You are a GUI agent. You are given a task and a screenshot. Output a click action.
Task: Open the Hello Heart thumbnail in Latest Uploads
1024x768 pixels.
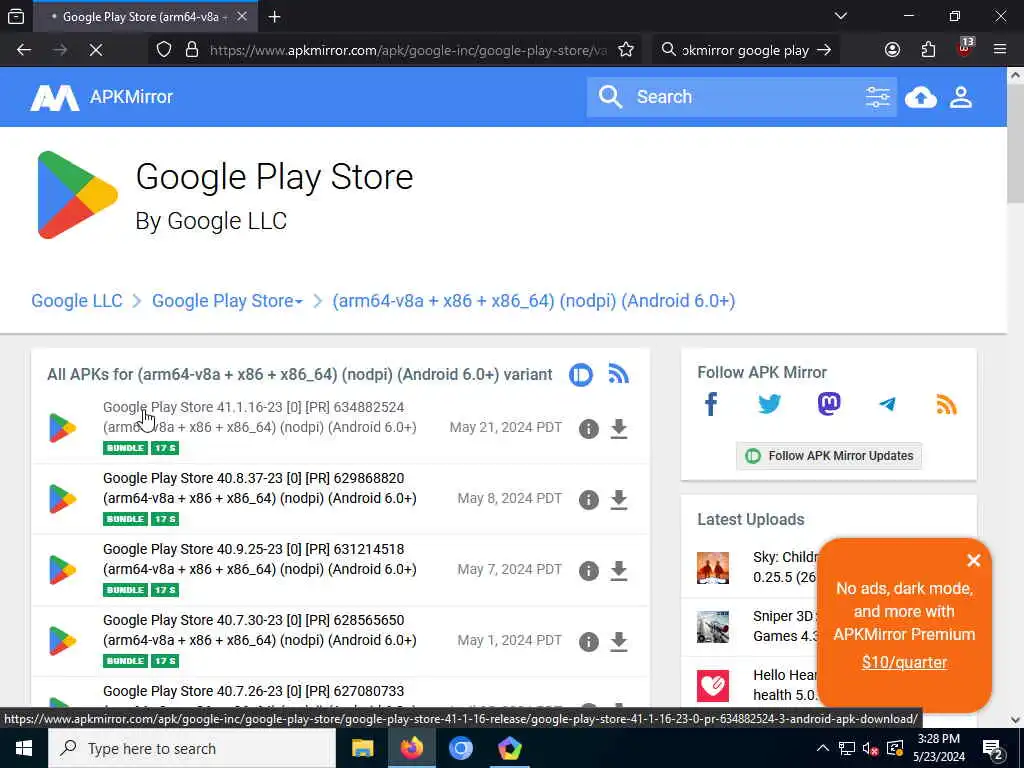(712, 686)
